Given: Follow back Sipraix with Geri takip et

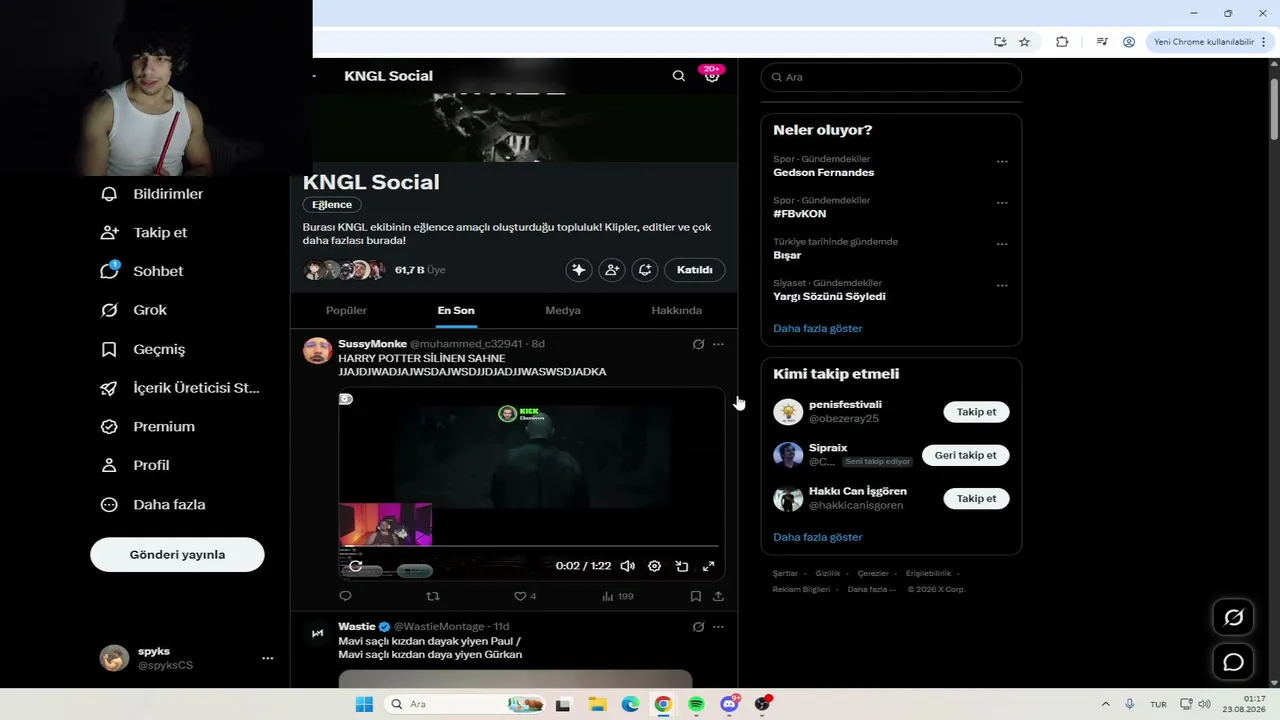Looking at the screenshot, I should [x=965, y=455].
